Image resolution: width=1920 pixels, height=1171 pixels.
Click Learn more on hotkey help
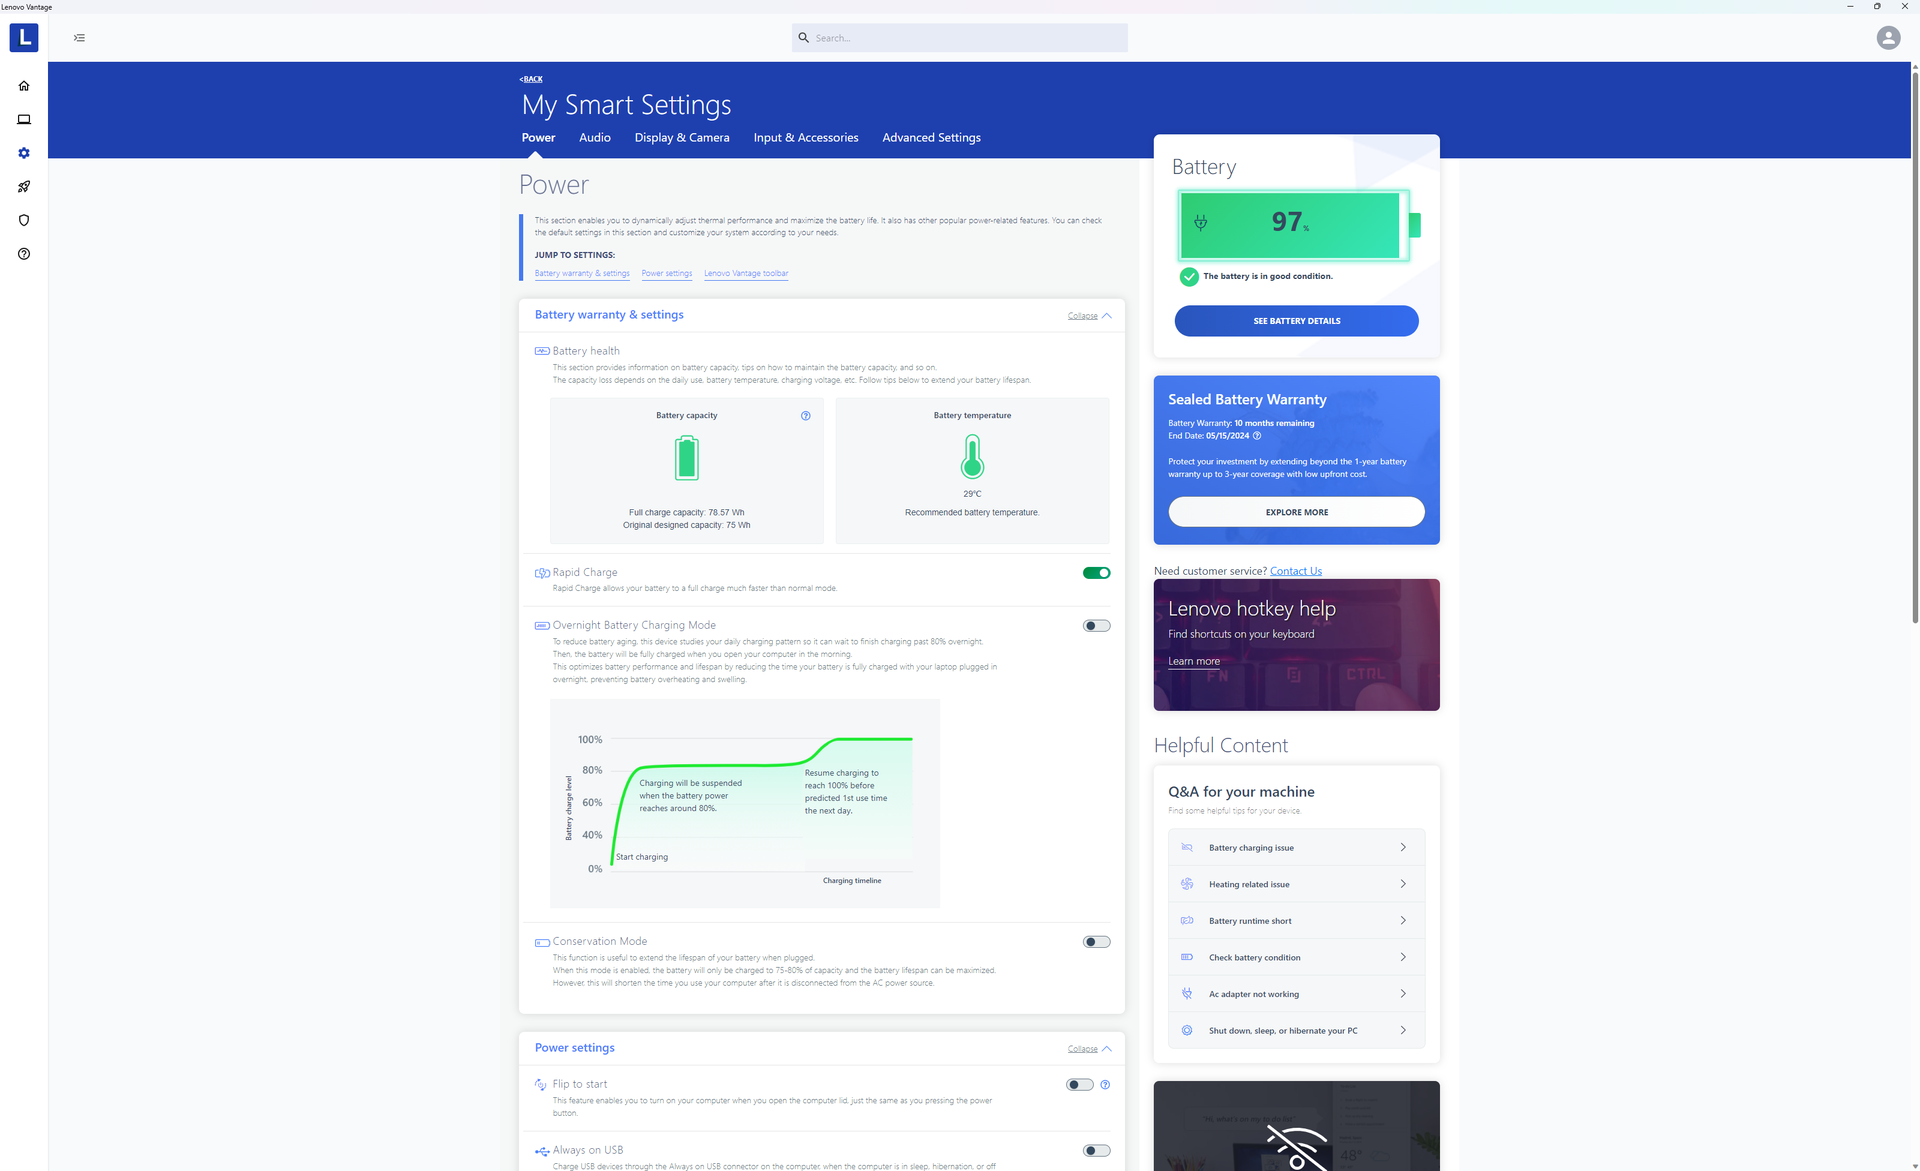point(1194,662)
